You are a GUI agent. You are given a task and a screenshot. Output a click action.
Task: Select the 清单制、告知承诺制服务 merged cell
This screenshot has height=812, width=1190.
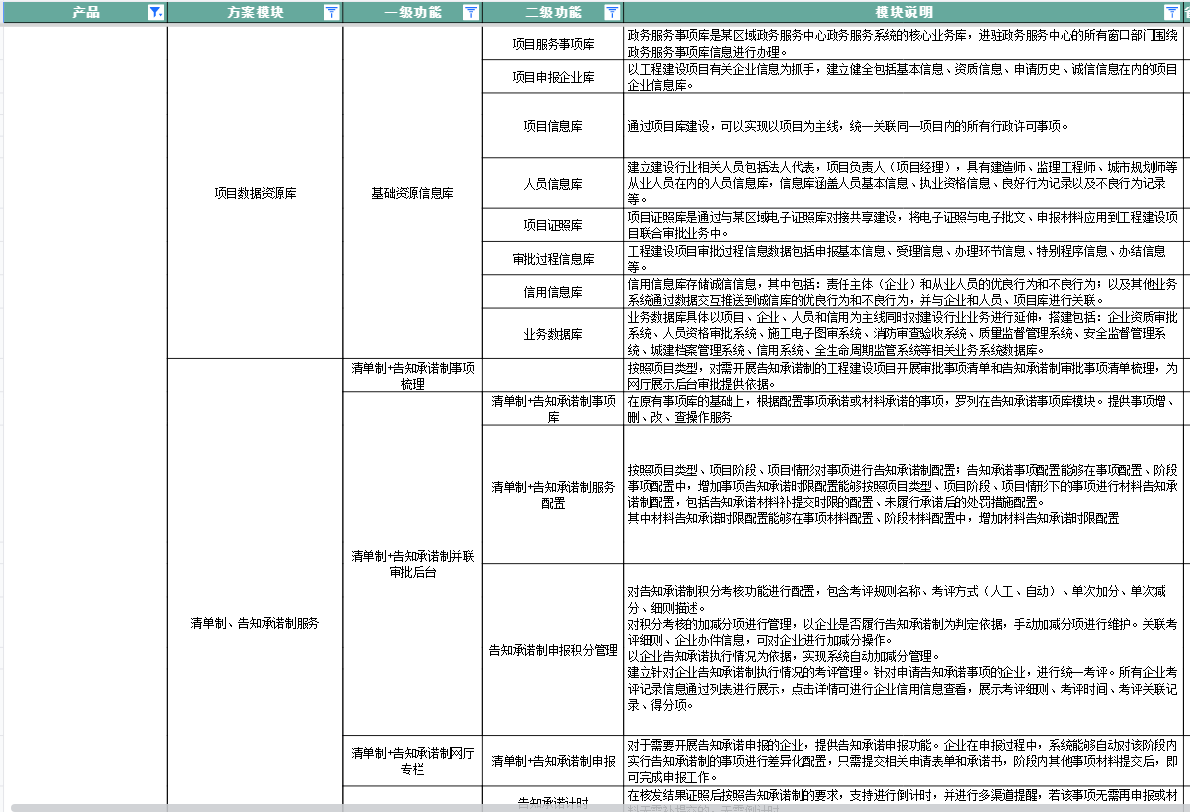[255, 623]
